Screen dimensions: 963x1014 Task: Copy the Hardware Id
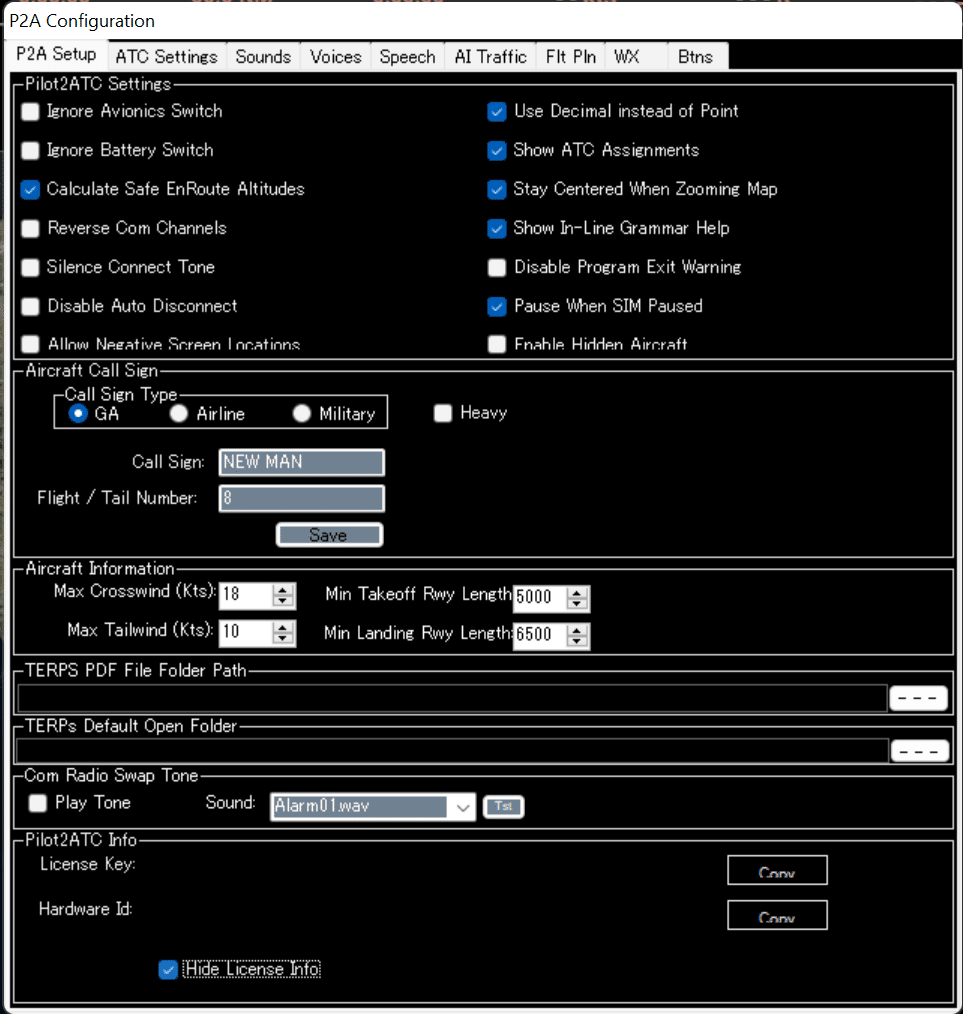tap(777, 915)
